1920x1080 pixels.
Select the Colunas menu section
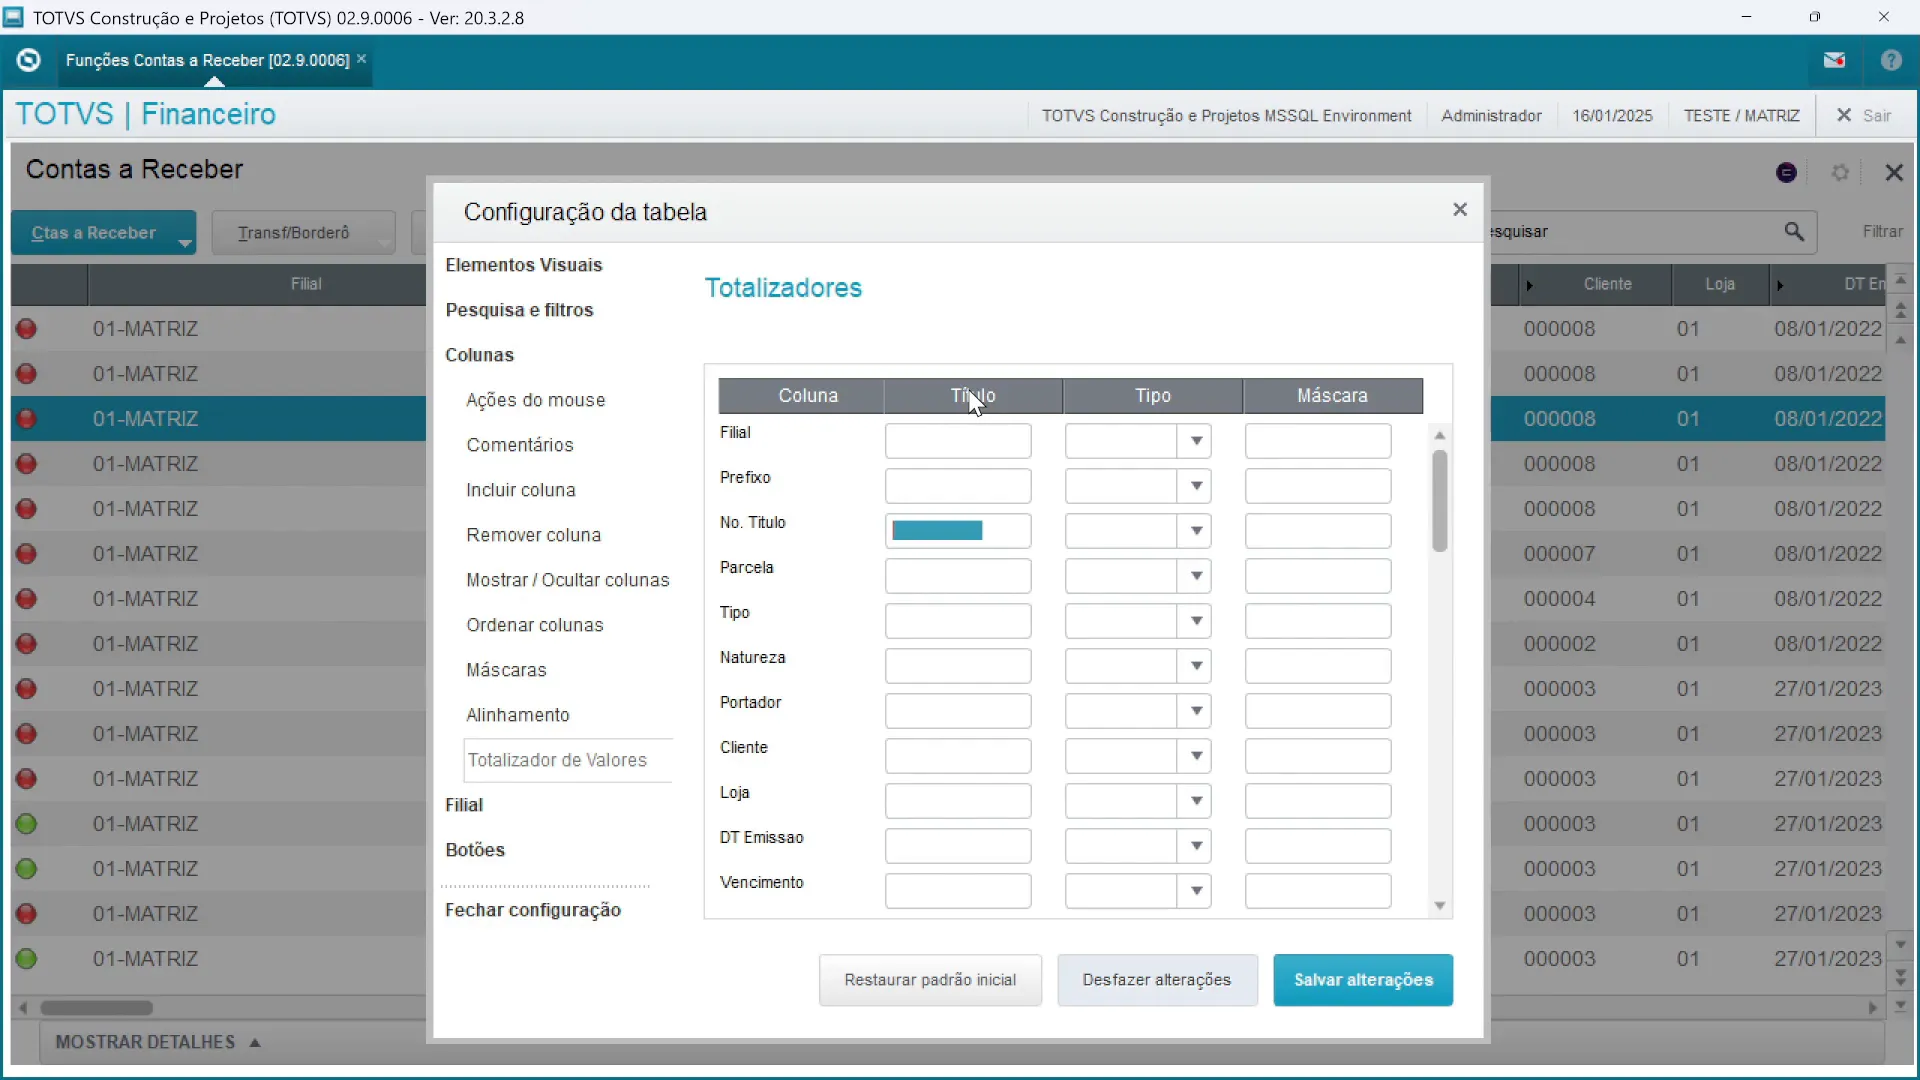pyautogui.click(x=479, y=355)
